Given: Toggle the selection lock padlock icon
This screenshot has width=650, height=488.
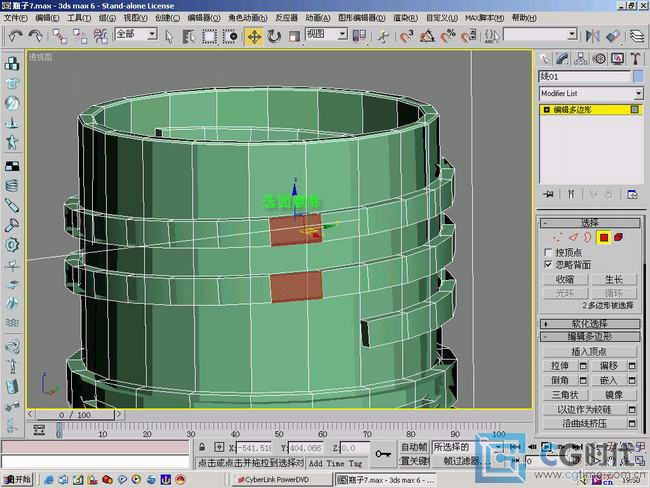Looking at the screenshot, I should [x=202, y=447].
